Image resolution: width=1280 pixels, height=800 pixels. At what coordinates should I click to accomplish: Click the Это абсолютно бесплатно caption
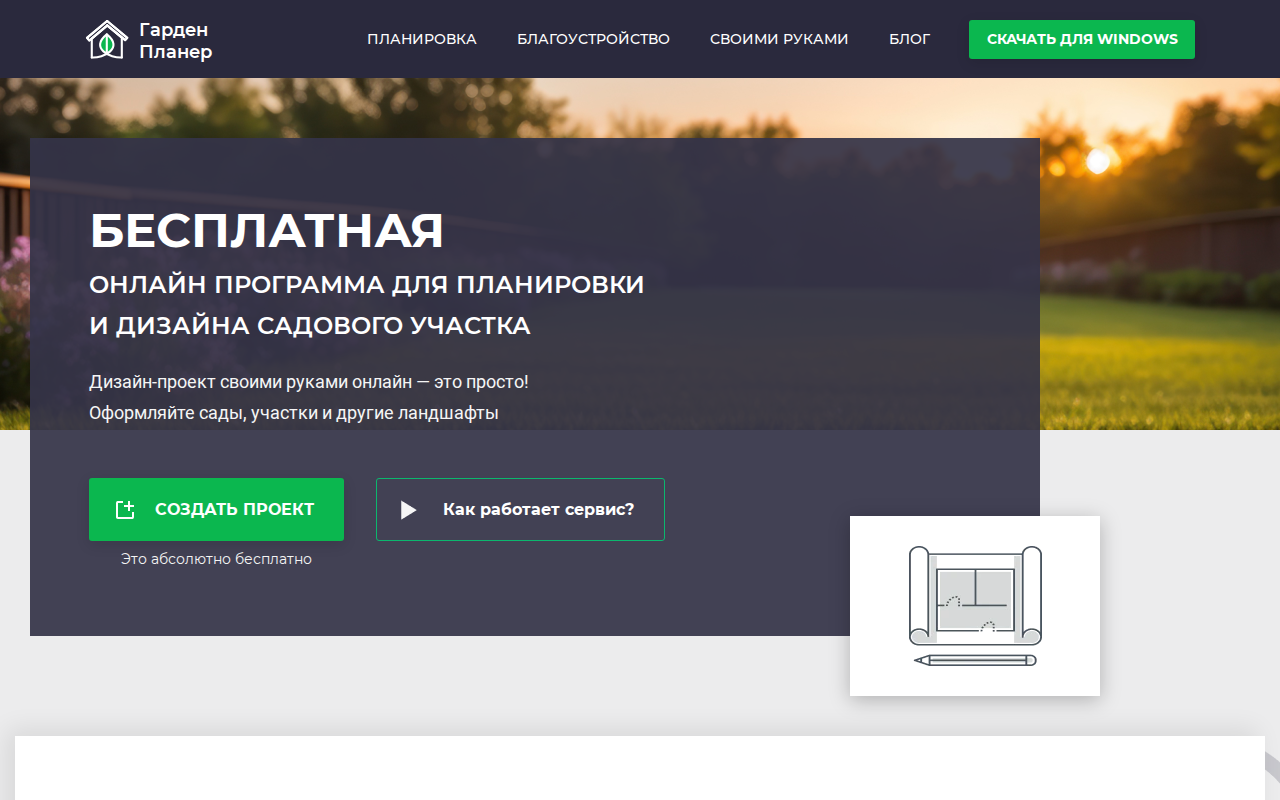(216, 559)
